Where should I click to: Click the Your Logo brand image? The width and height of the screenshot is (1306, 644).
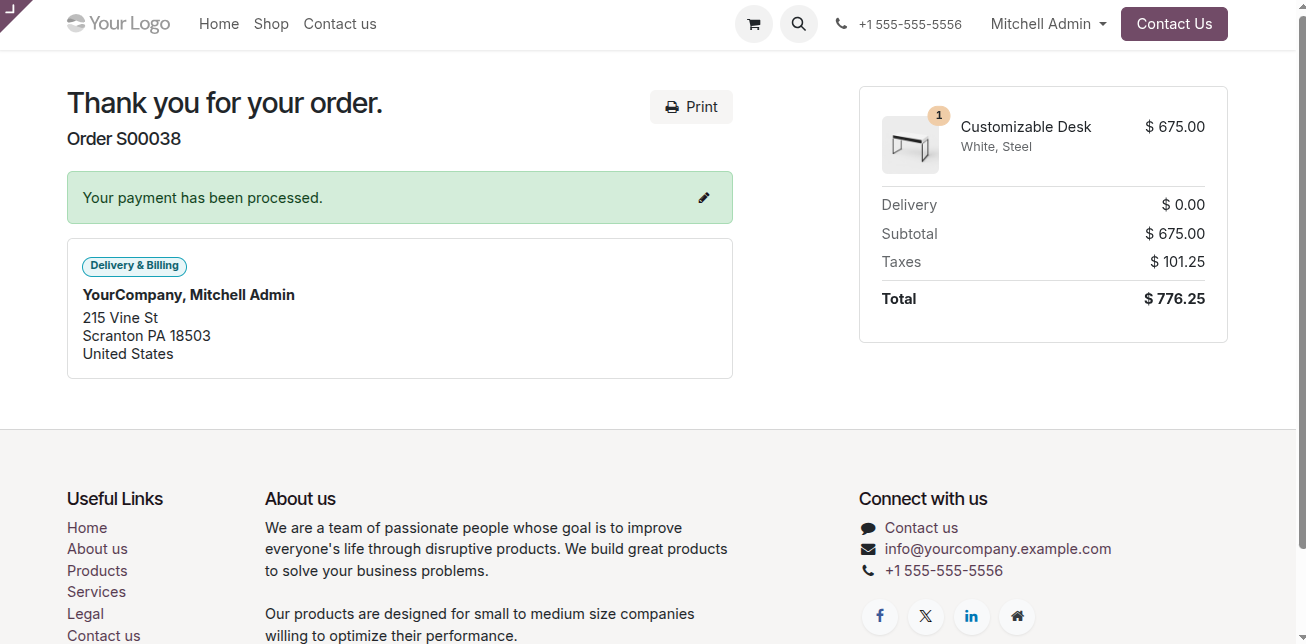tap(119, 24)
